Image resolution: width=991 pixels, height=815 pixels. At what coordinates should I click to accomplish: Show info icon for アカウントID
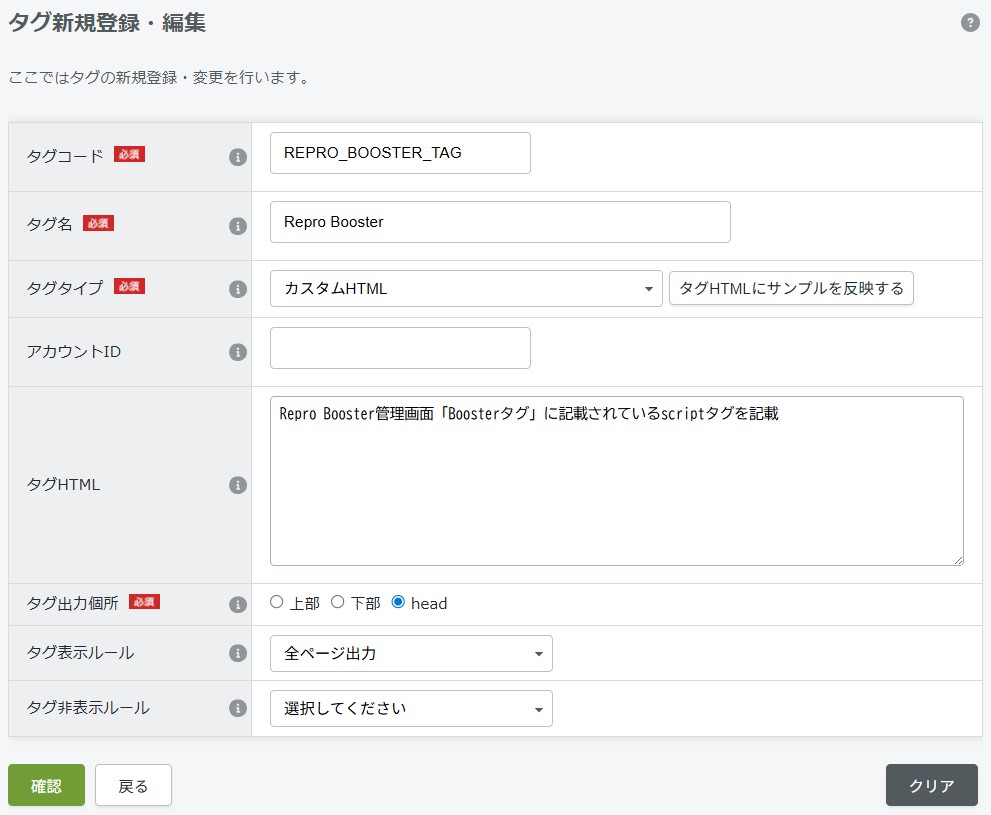tap(238, 353)
